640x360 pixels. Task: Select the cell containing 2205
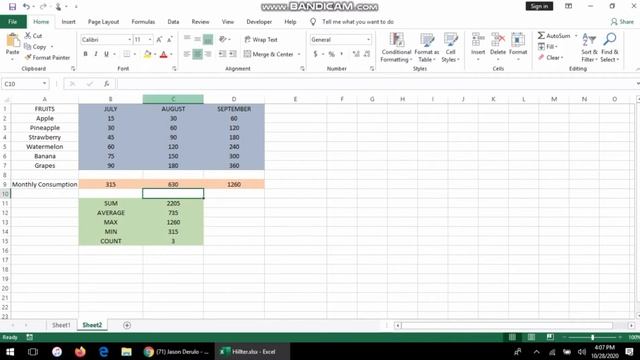pos(173,203)
